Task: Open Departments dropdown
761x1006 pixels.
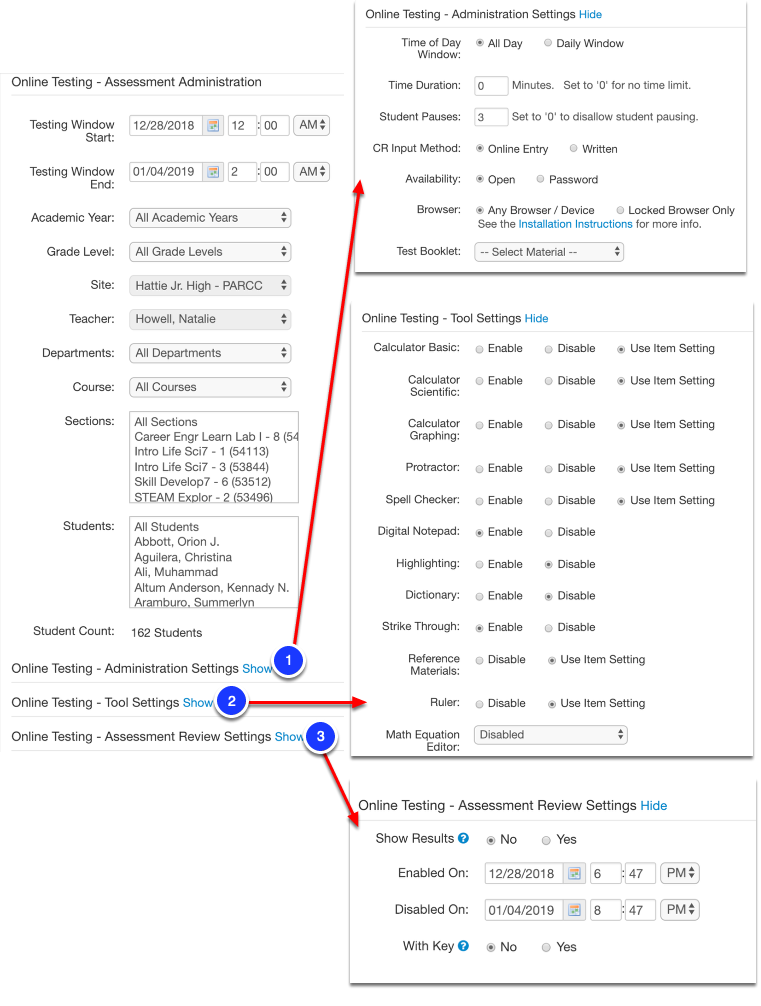Action: tap(210, 353)
